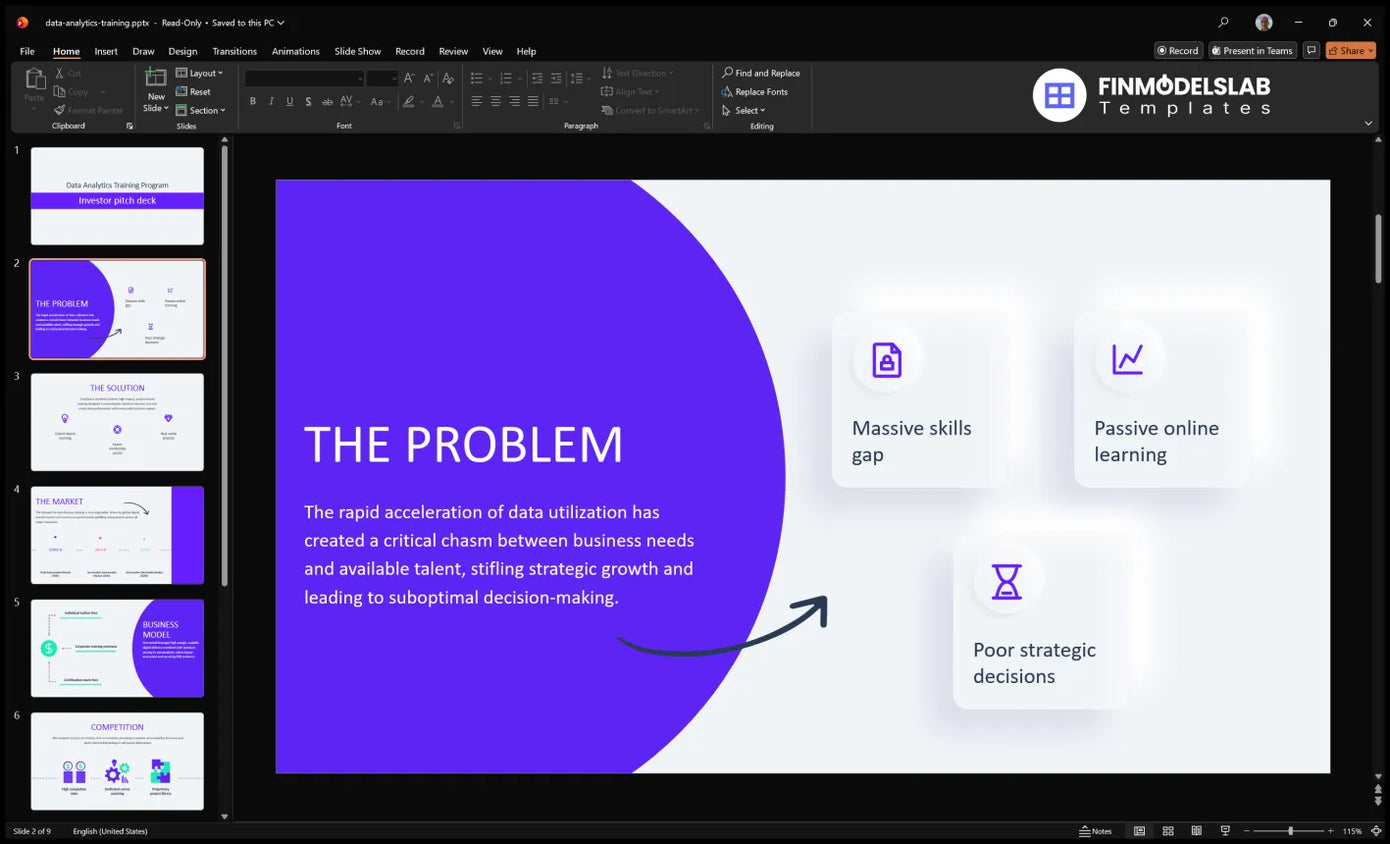Click Convert to SmartArt

[x=651, y=110]
